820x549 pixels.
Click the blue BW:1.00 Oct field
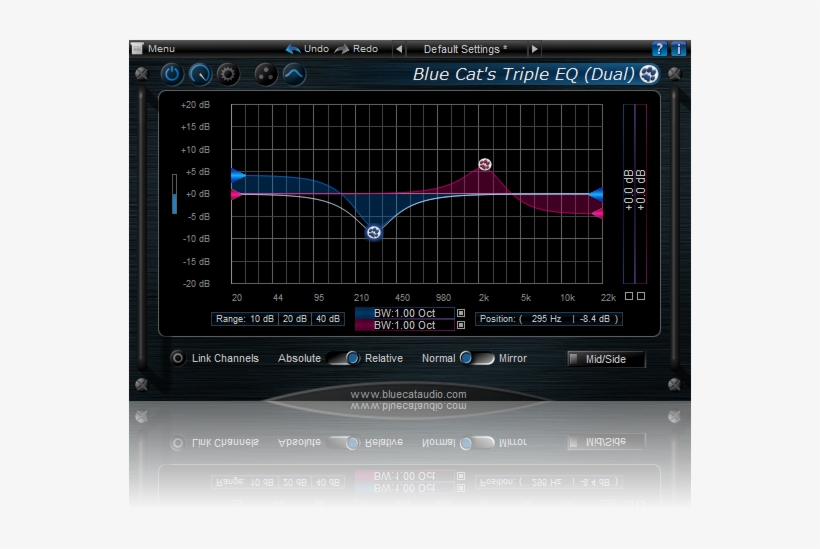click(x=404, y=313)
